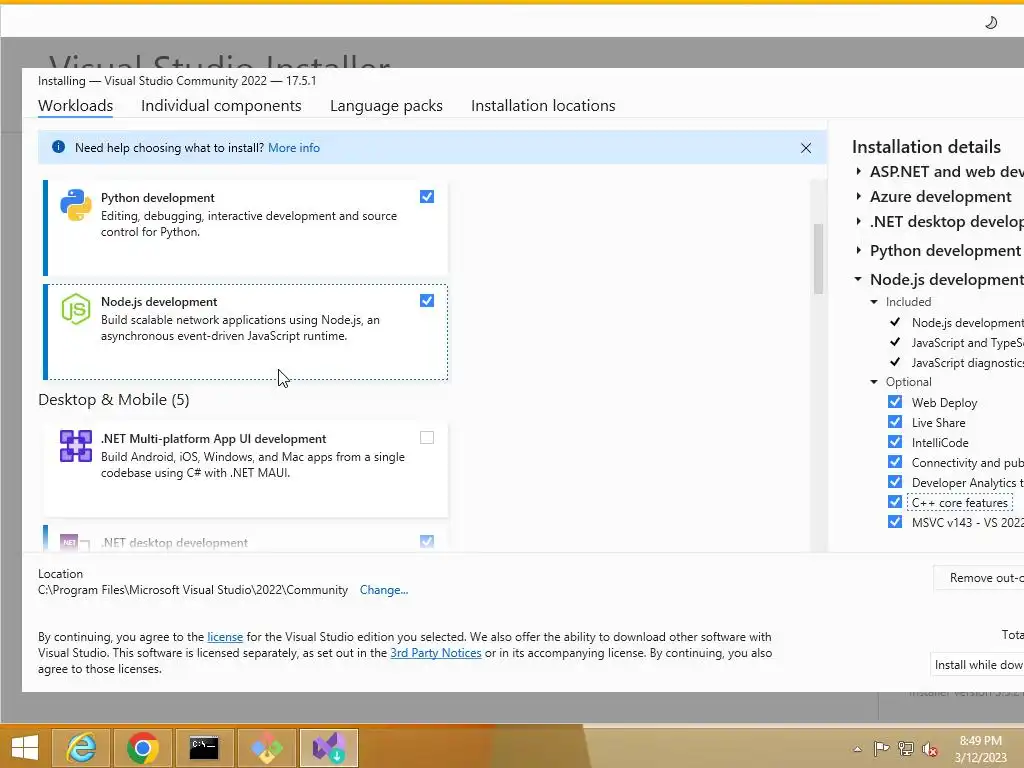Select Node.js development workload card title
Viewport: 1024px width, 768px height.
click(159, 302)
